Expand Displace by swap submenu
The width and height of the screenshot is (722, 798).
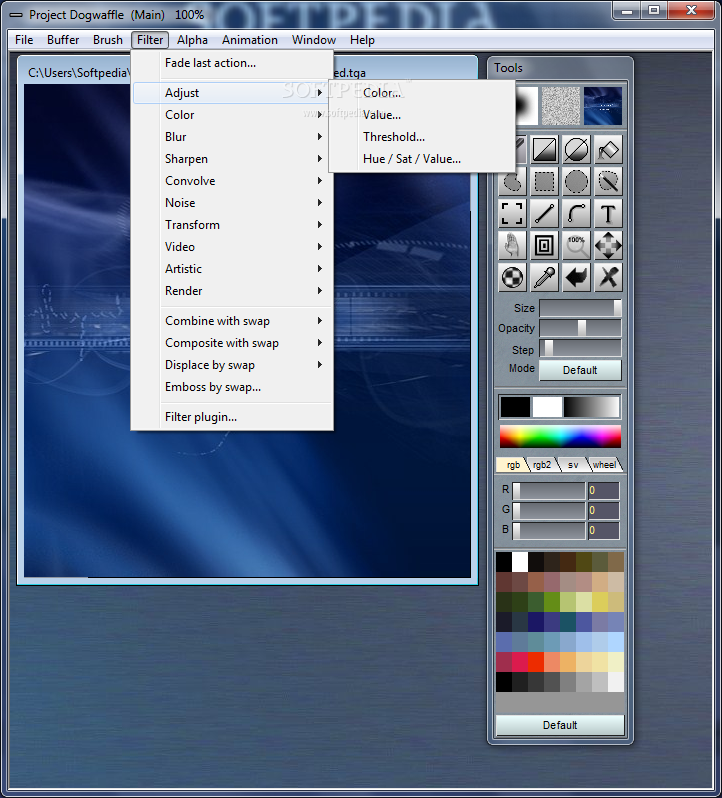232,365
